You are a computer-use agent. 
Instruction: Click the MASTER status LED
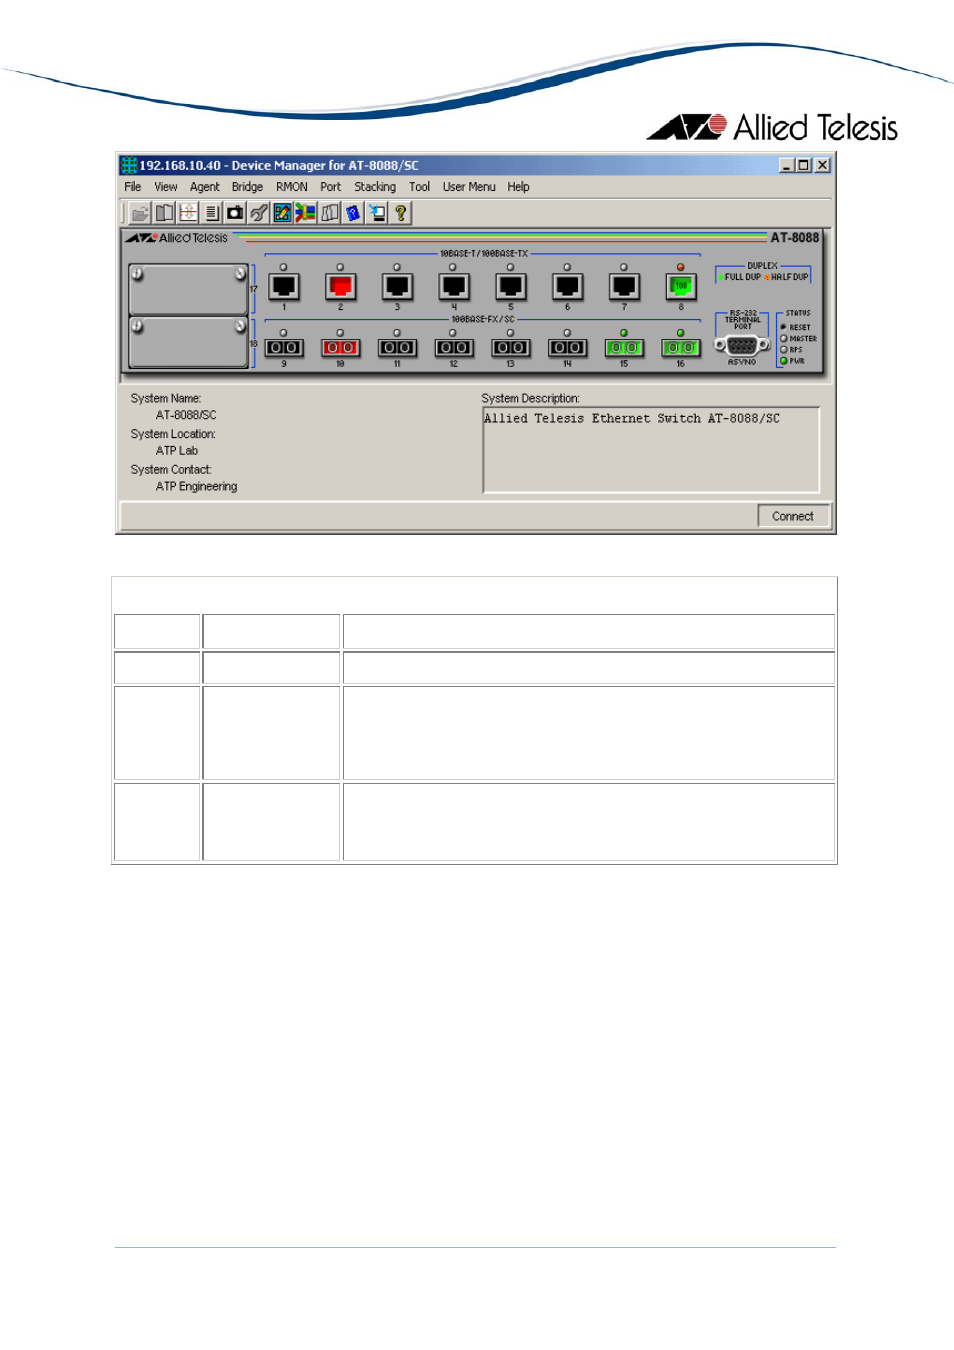tap(784, 339)
